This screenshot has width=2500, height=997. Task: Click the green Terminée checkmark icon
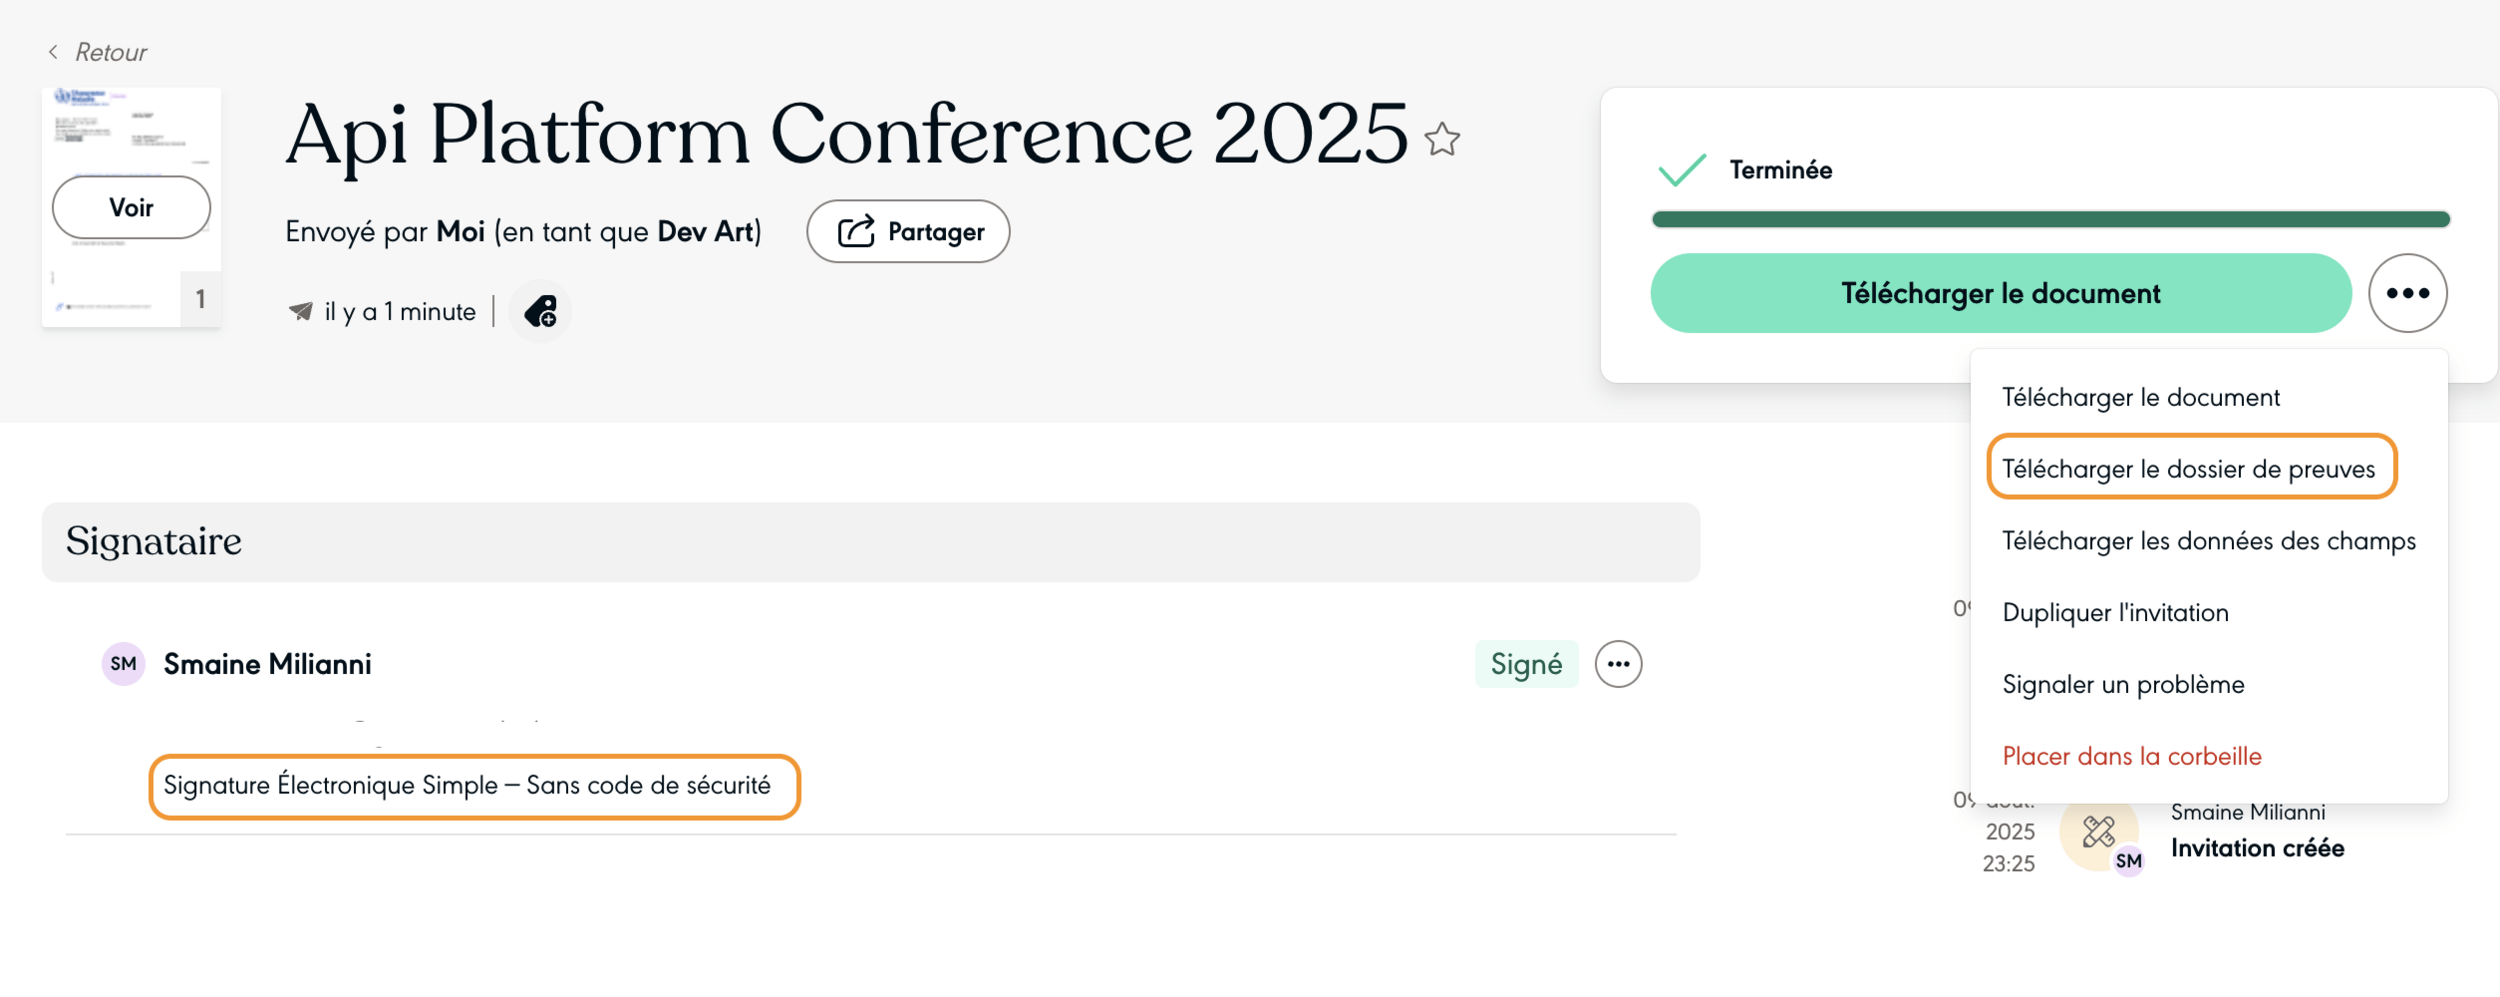1682,170
